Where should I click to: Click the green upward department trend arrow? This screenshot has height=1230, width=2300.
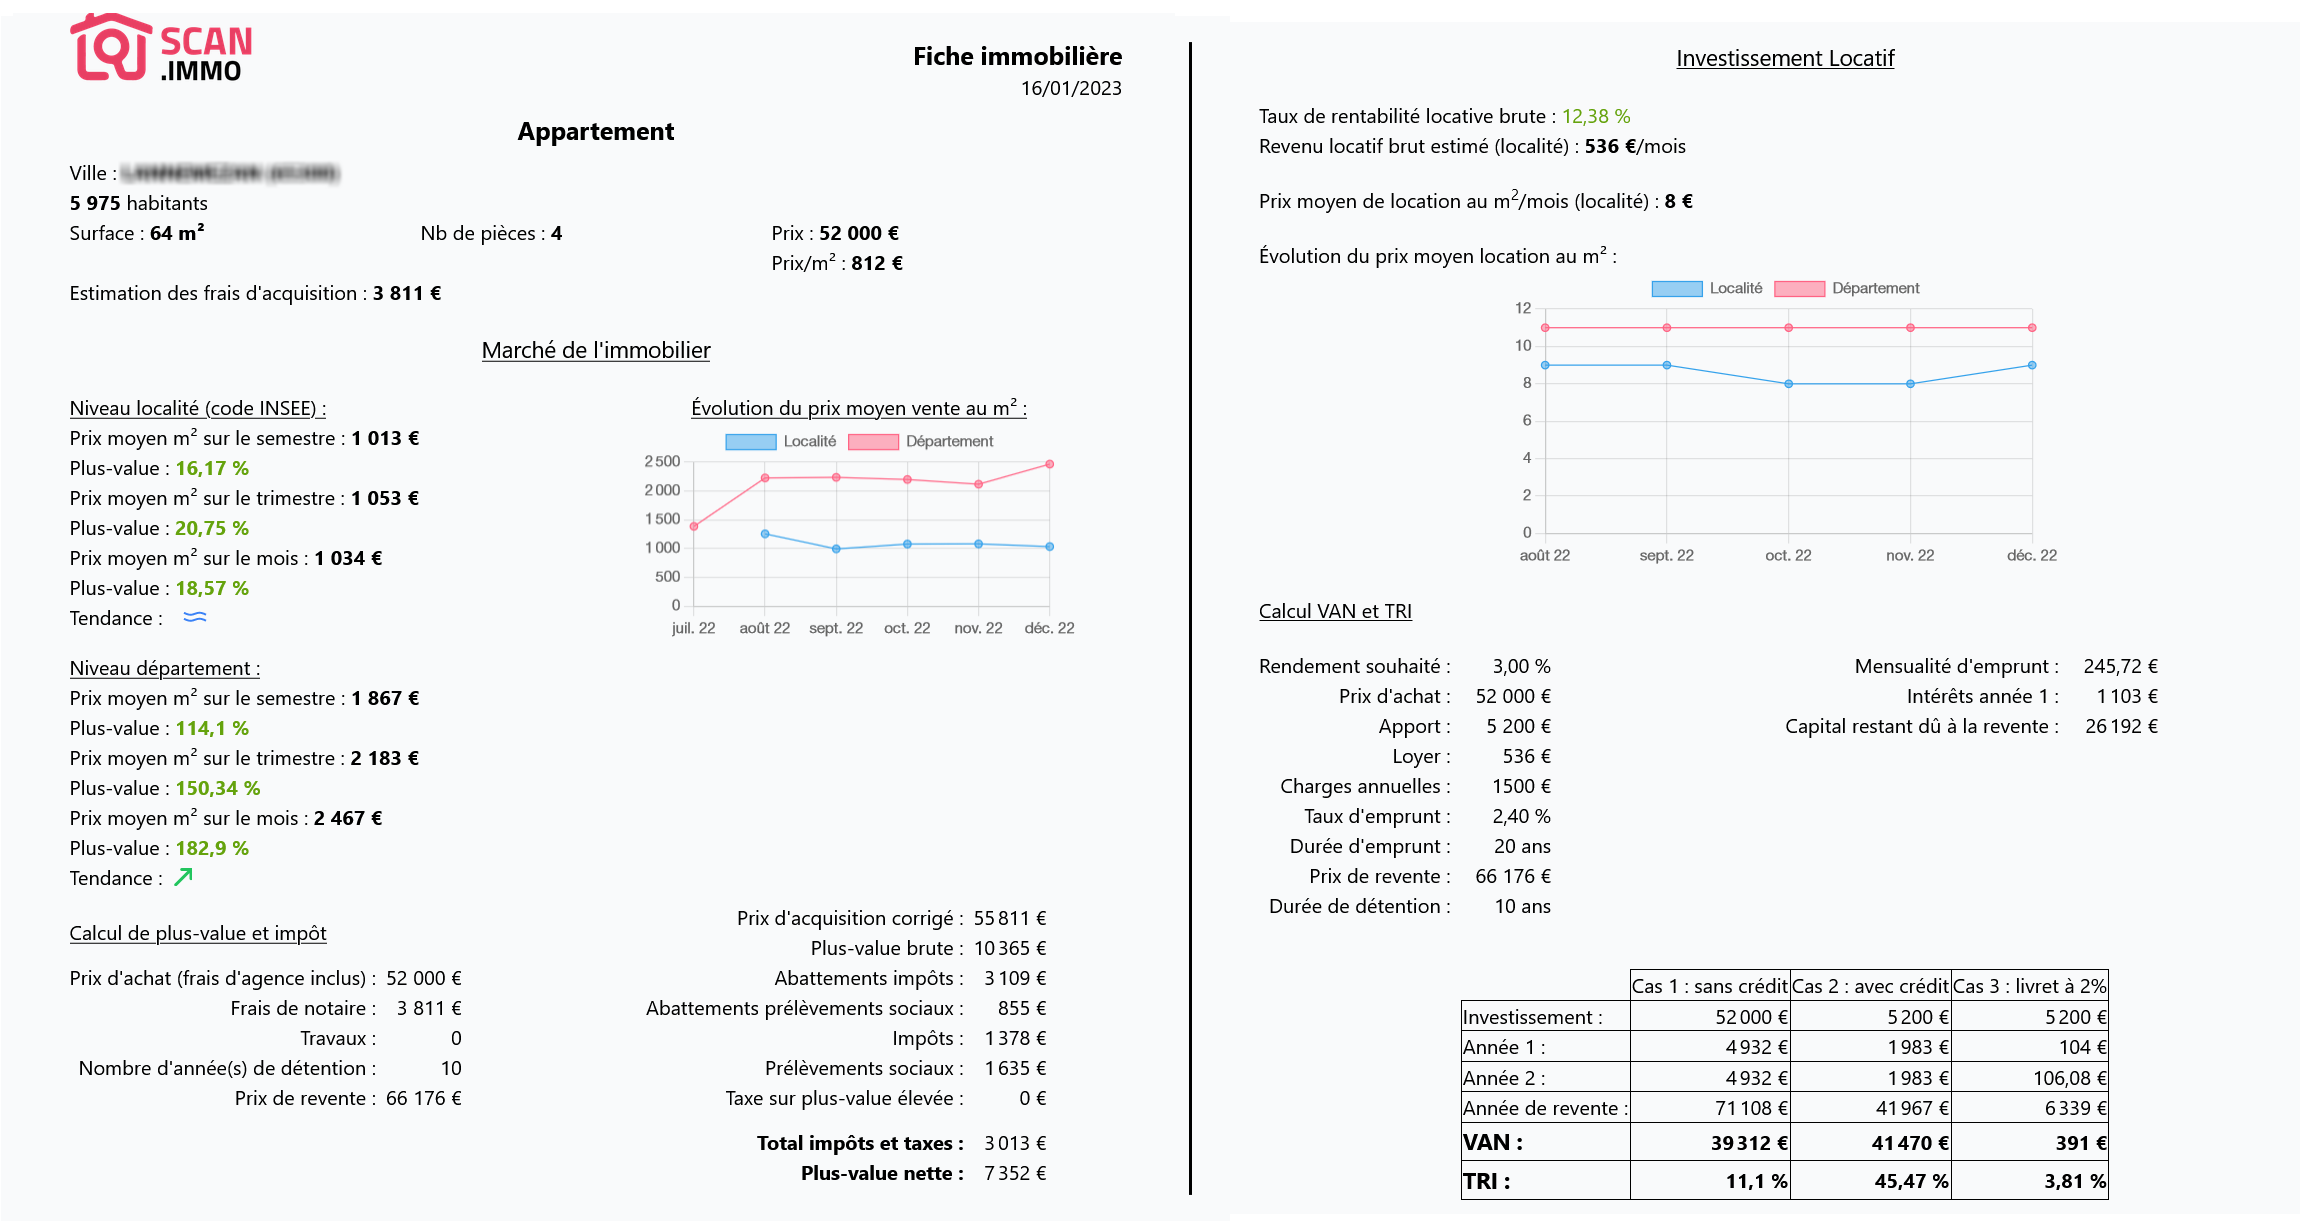184,877
